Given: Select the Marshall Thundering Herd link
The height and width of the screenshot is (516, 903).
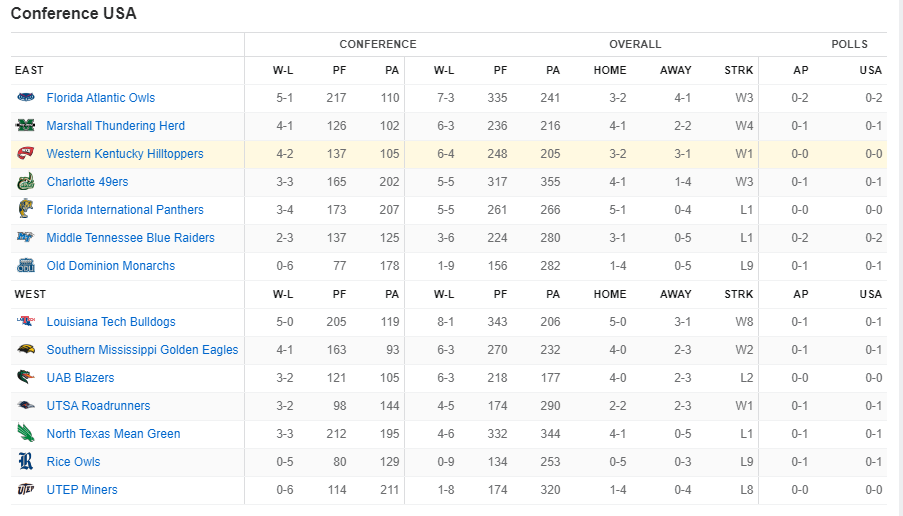Looking at the screenshot, I should pyautogui.click(x=115, y=126).
